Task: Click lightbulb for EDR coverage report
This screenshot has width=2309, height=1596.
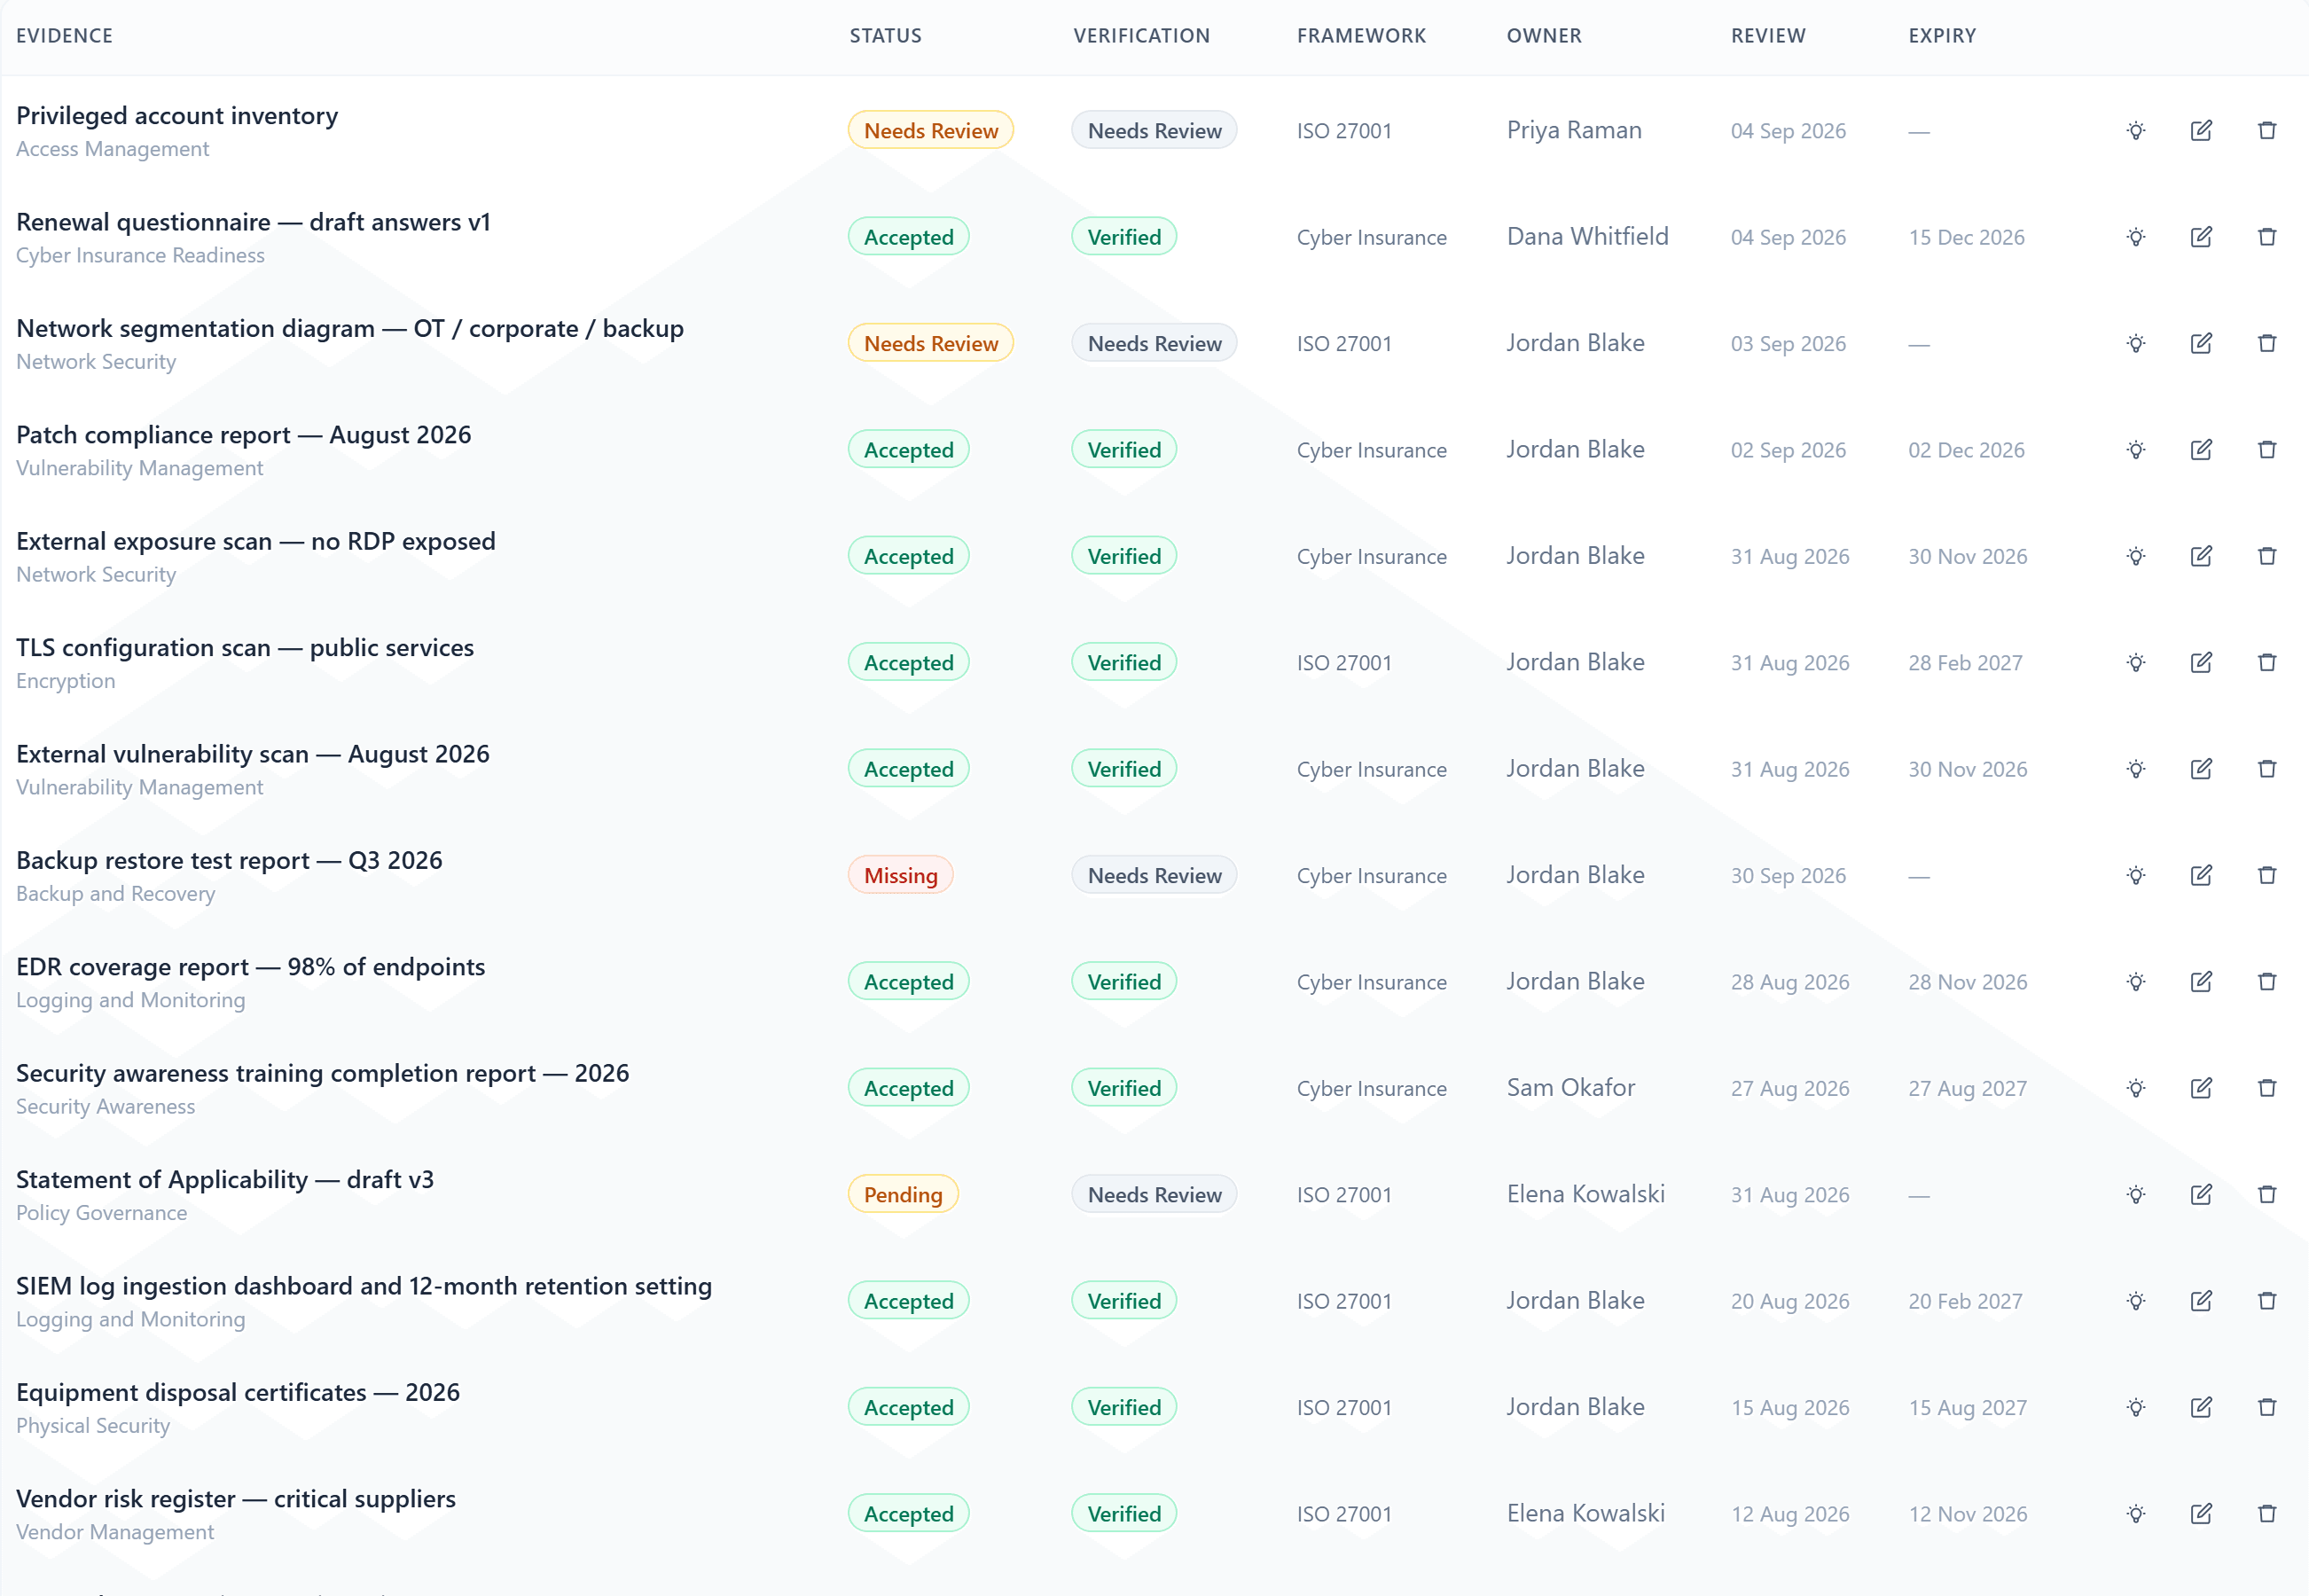Action: point(2136,982)
